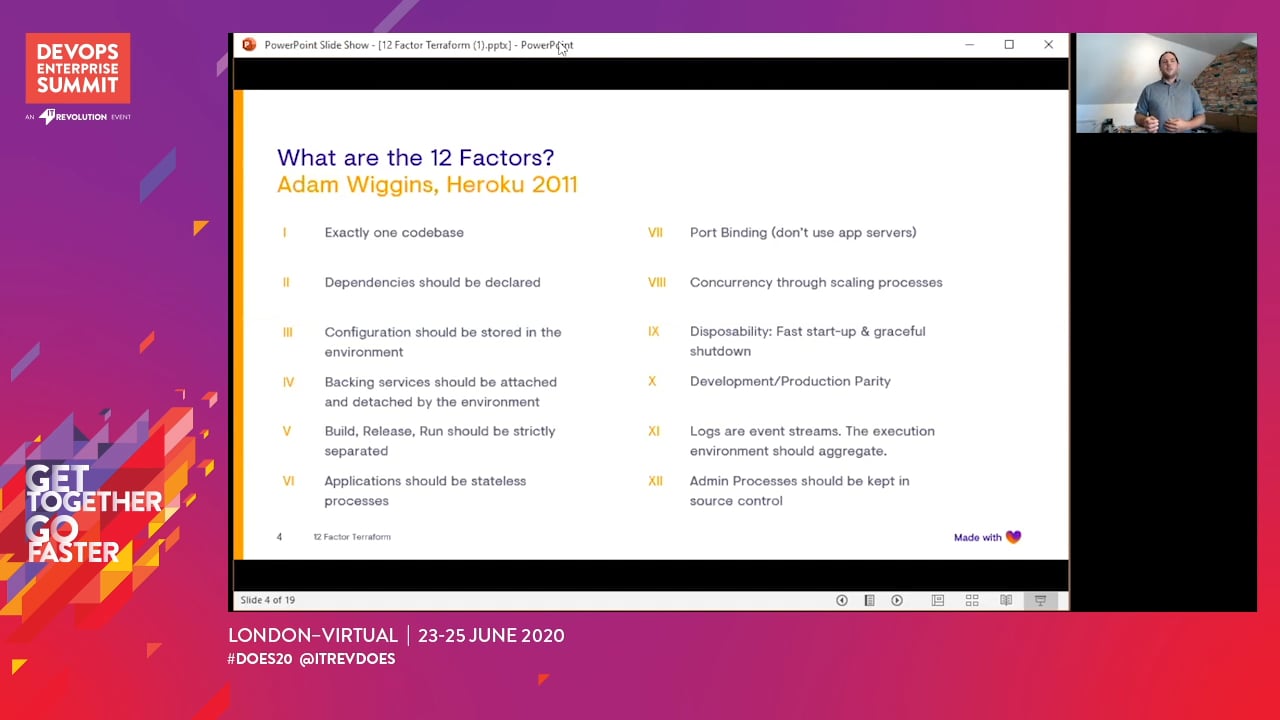Click the '12 Factor Terraform' footer text
The width and height of the screenshot is (1280, 720).
pyautogui.click(x=352, y=537)
